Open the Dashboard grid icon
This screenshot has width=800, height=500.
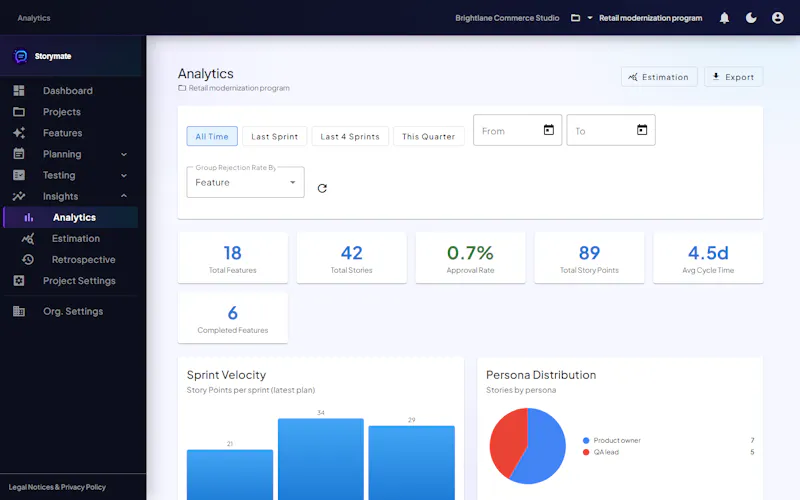point(19,91)
